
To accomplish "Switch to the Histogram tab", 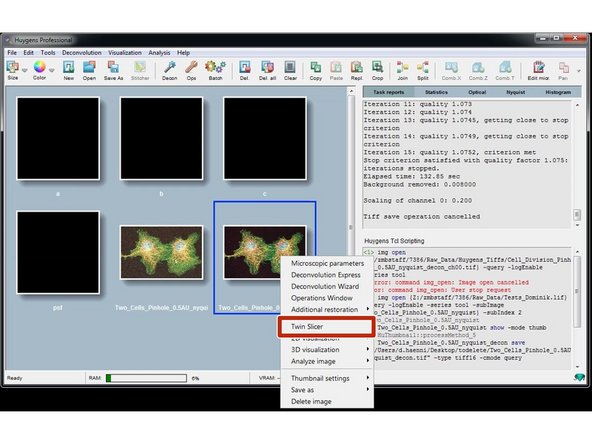I will coord(558,92).
